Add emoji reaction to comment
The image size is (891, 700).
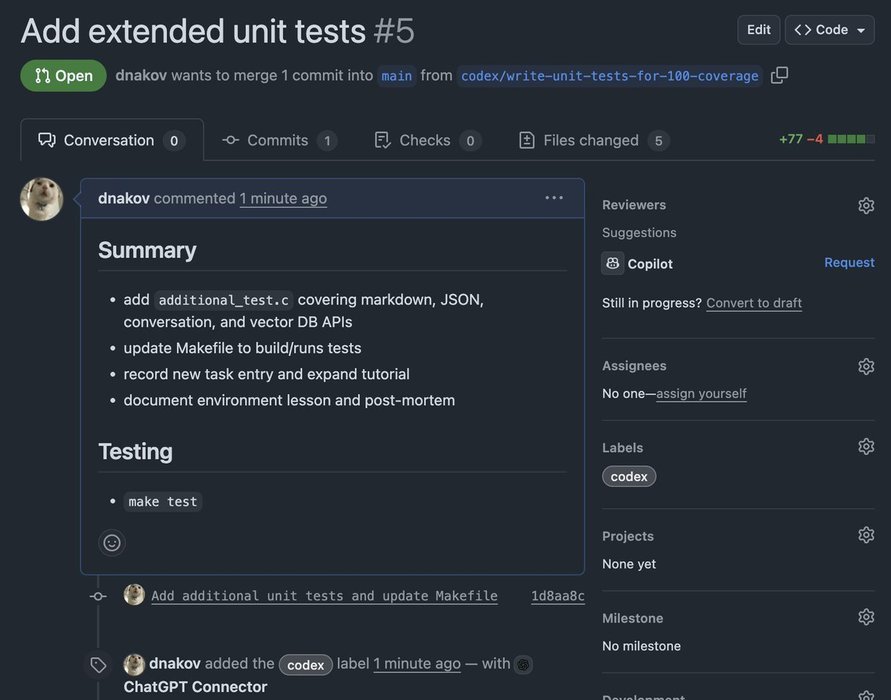(x=112, y=542)
